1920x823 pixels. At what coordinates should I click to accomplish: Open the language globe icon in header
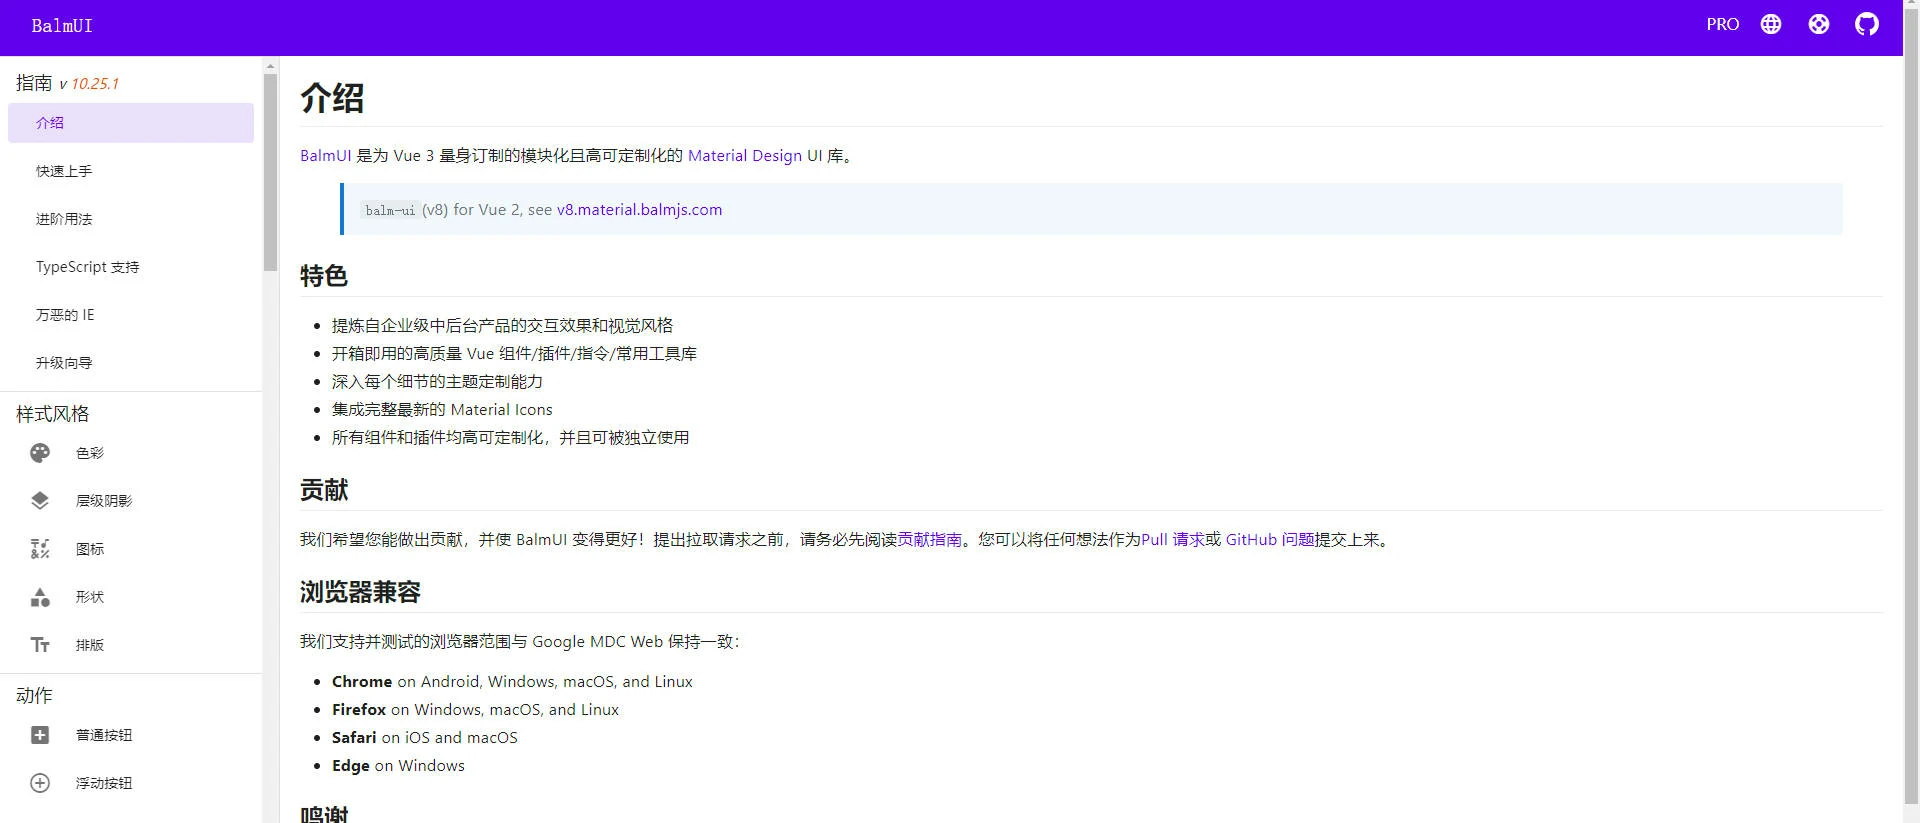(x=1770, y=24)
